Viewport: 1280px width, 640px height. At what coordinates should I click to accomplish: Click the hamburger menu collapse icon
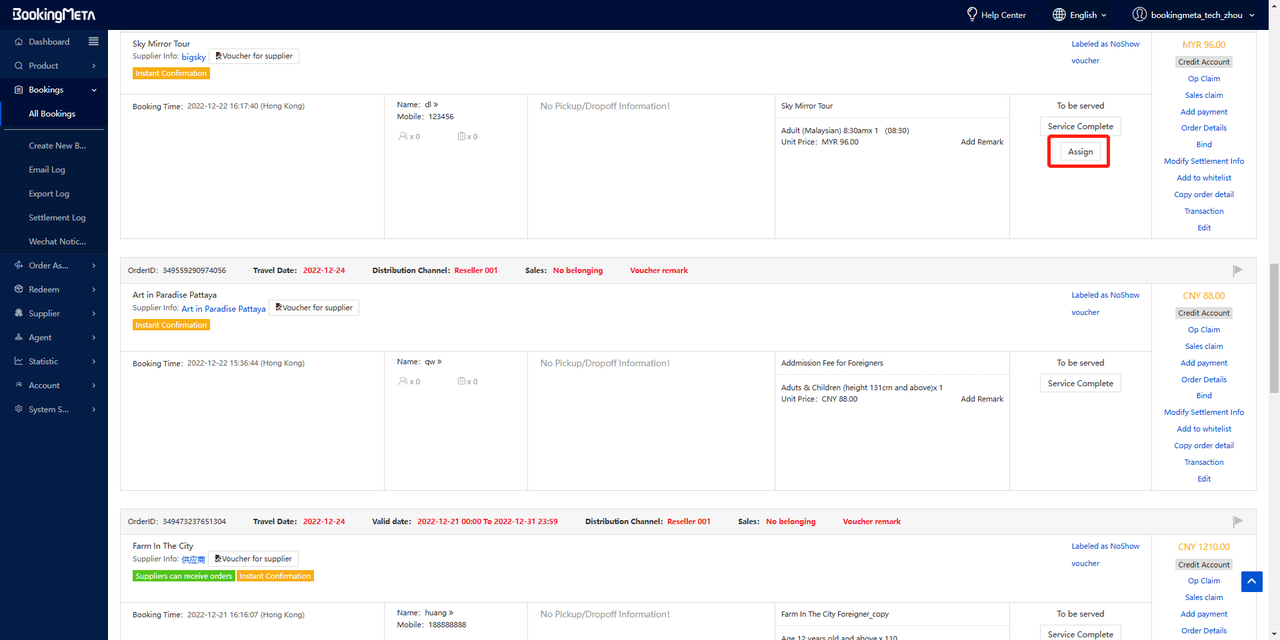click(93, 42)
